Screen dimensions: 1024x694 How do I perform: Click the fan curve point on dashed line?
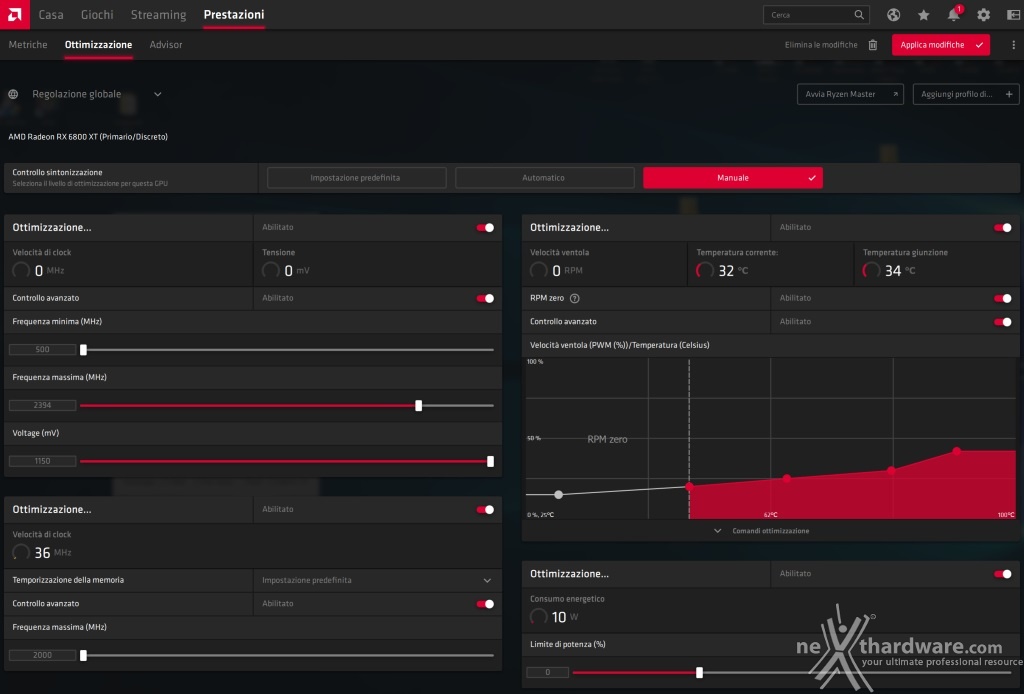click(689, 487)
